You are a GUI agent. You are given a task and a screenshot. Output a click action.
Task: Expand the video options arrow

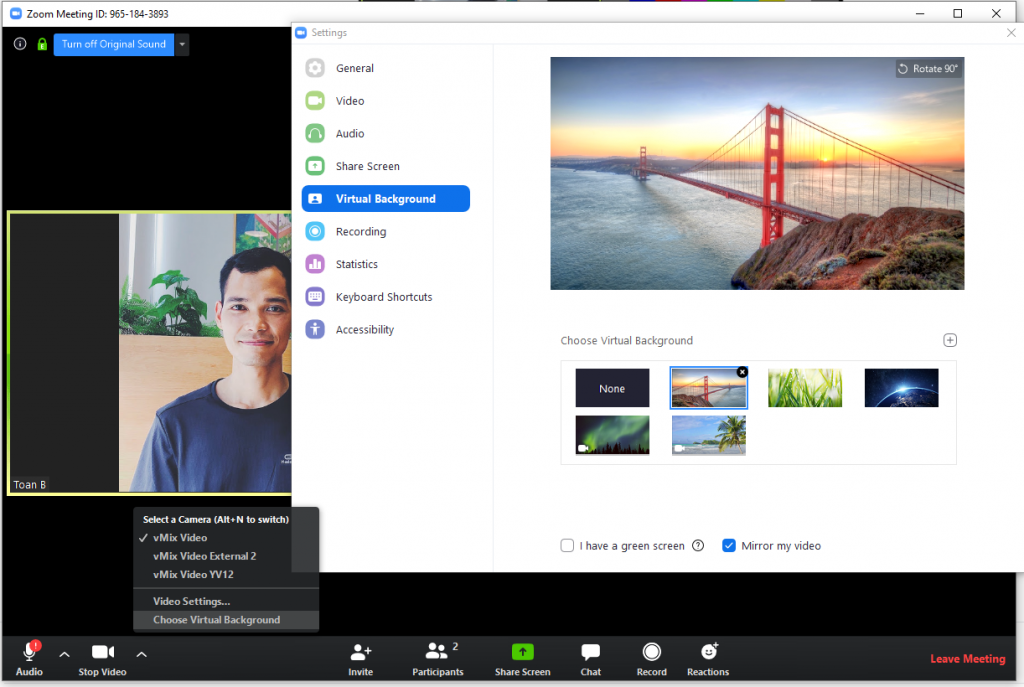[141, 654]
